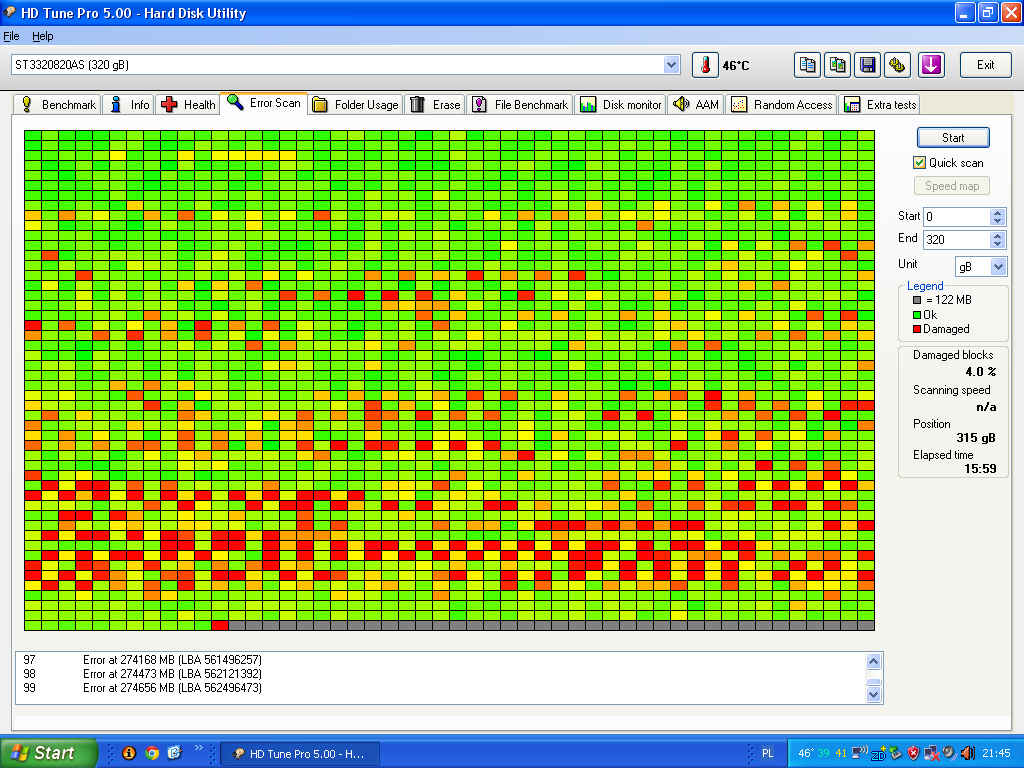Select error row 99 at 274656 MB
Image resolution: width=1024 pixels, height=768 pixels.
(440, 688)
